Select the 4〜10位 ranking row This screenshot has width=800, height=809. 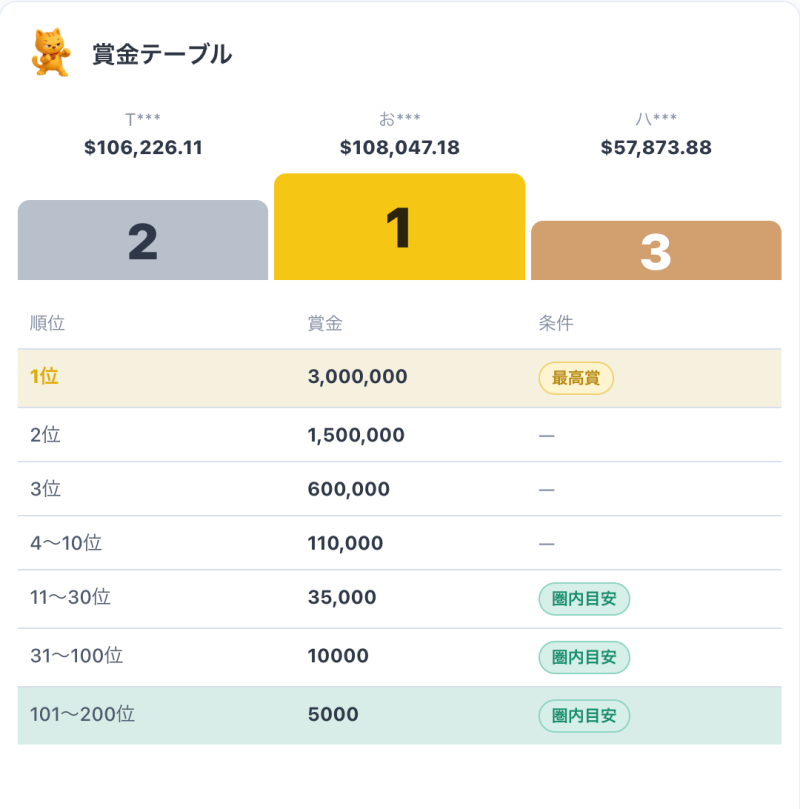click(400, 543)
